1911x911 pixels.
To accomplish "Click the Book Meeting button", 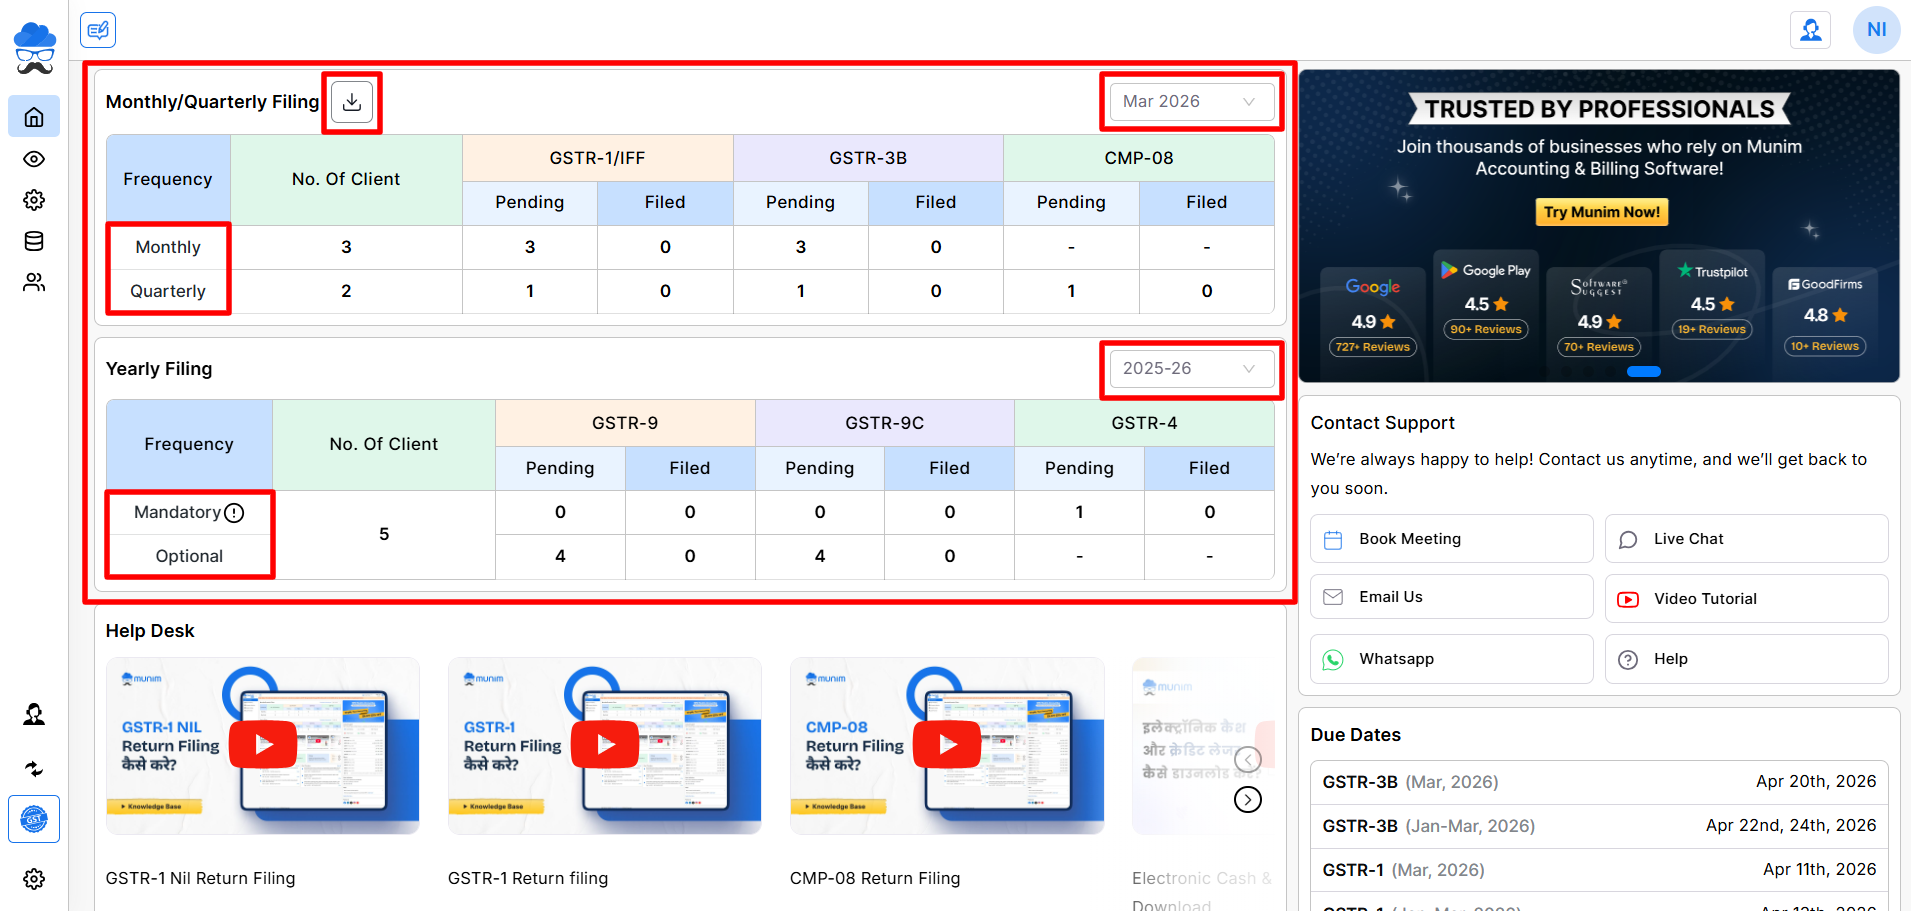I will point(1451,539).
